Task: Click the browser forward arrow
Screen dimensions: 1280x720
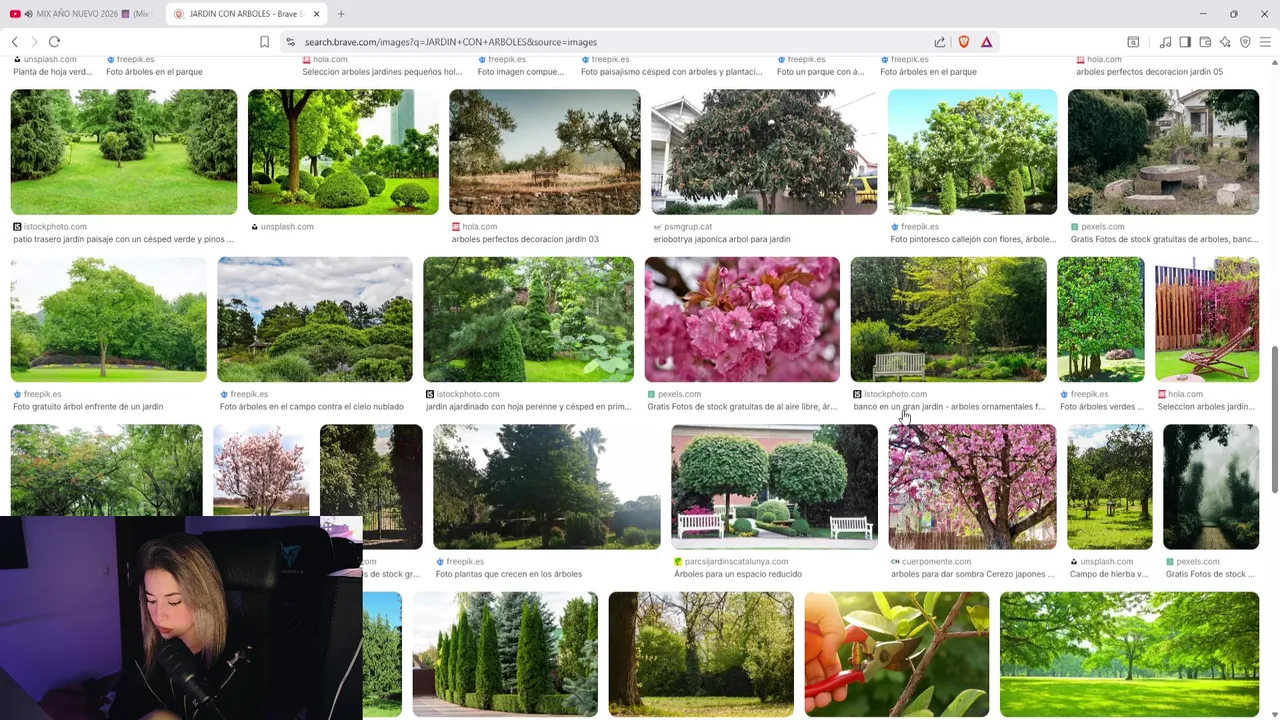Action: tap(34, 42)
